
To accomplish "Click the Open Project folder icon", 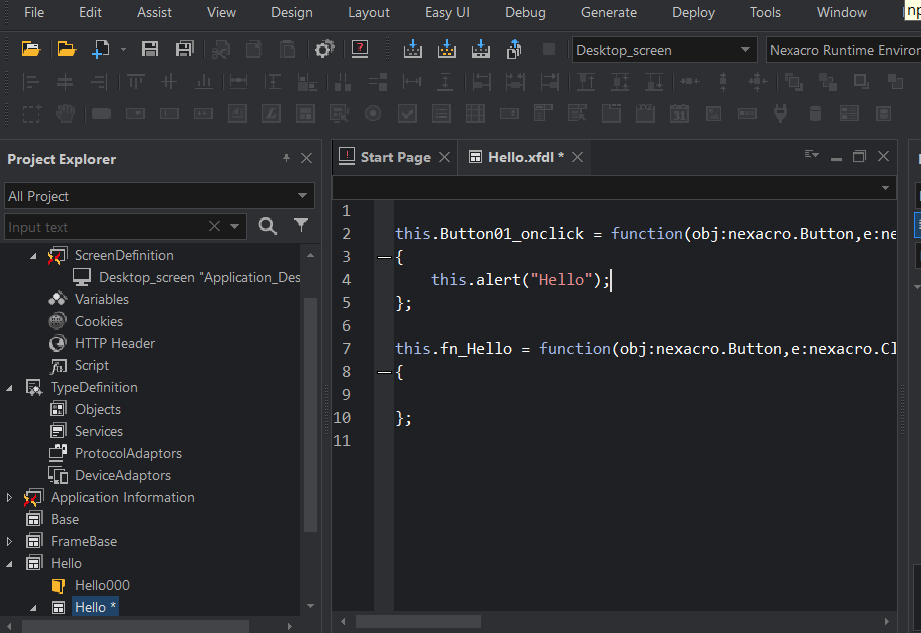I will pyautogui.click(x=66, y=49).
